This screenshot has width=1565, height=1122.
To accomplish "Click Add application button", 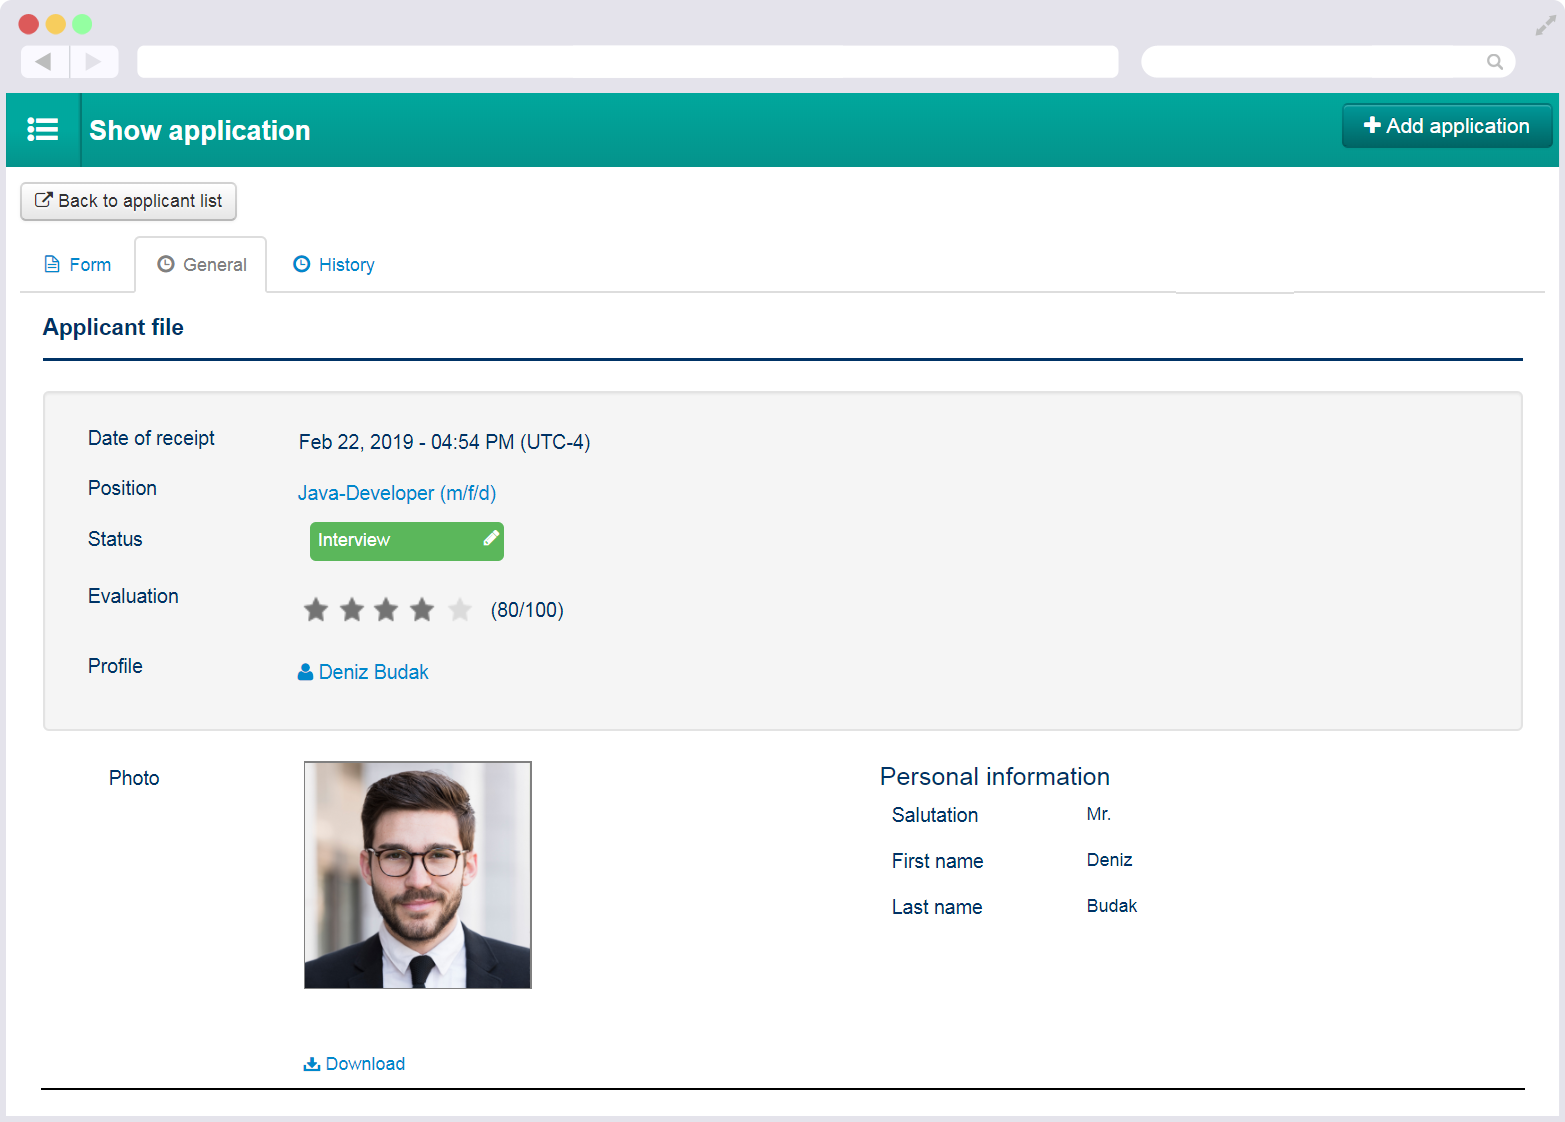I will pyautogui.click(x=1447, y=126).
